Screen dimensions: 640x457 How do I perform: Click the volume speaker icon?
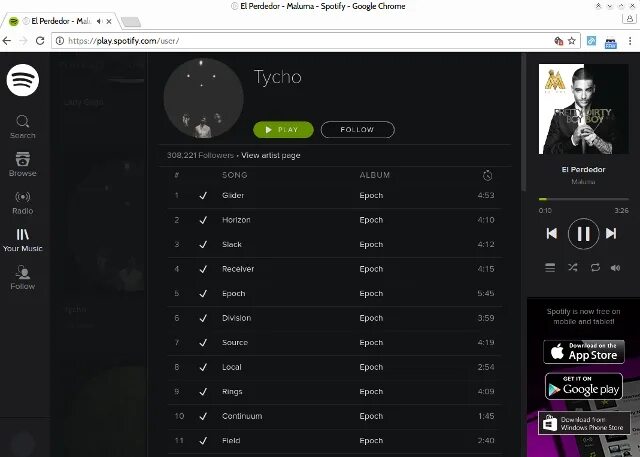tap(615, 268)
